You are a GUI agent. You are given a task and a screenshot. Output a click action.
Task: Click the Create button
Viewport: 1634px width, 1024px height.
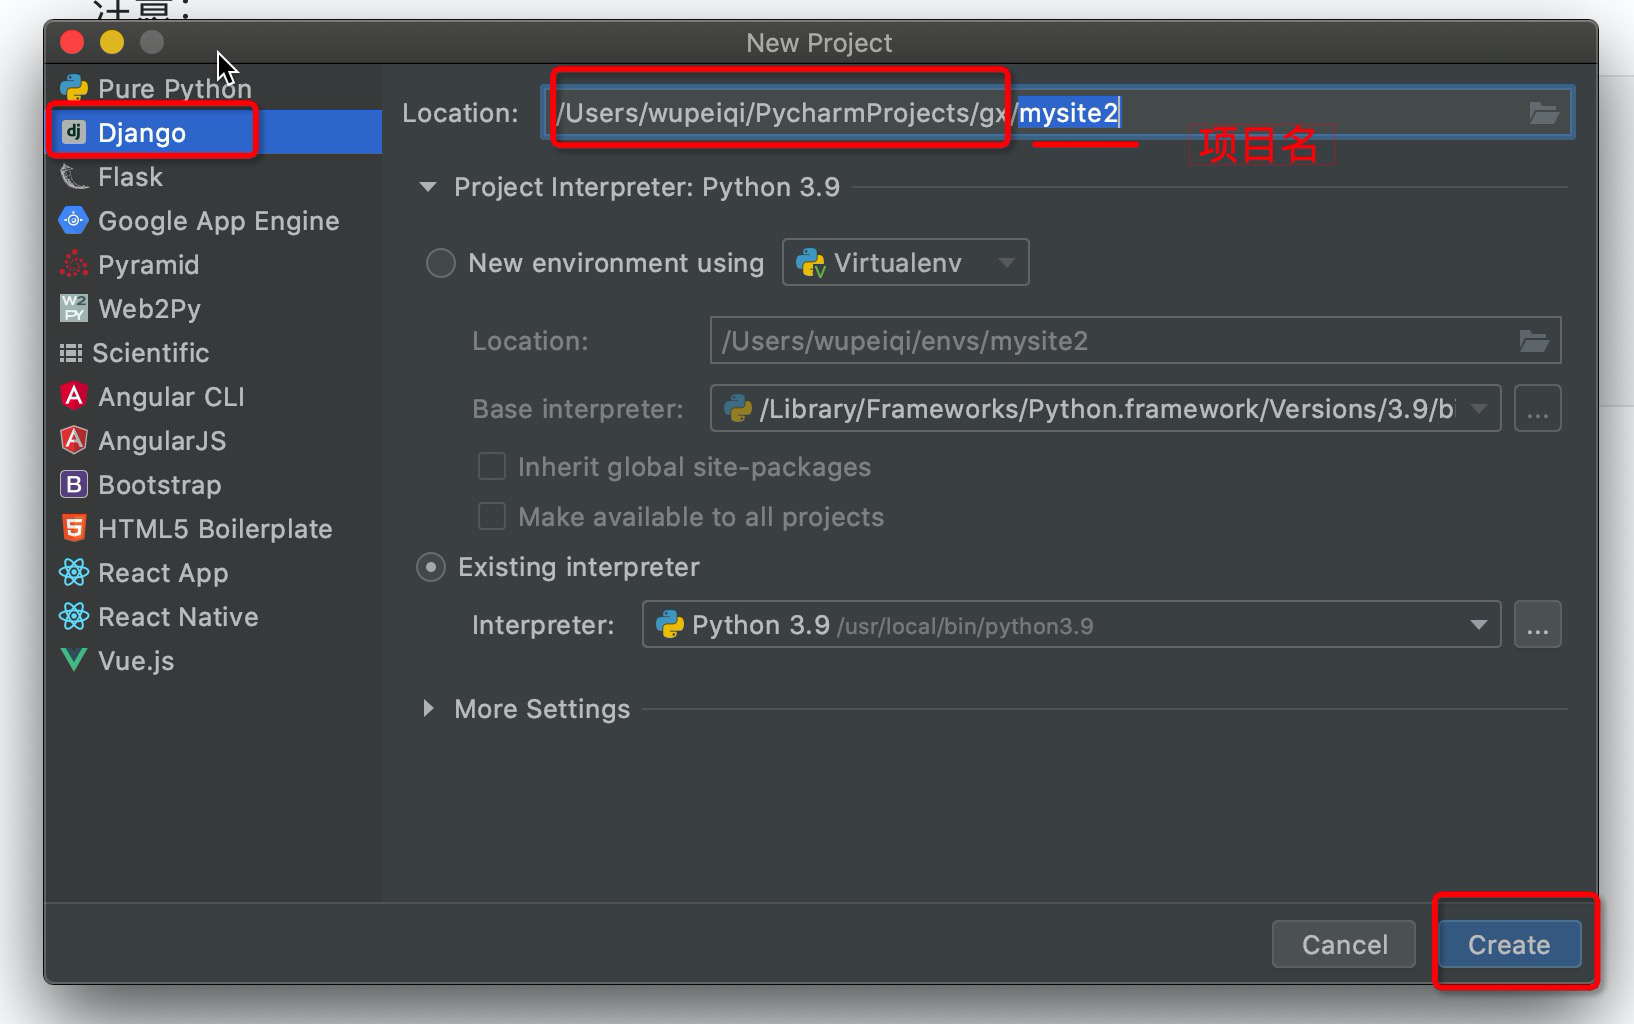[1508, 944]
